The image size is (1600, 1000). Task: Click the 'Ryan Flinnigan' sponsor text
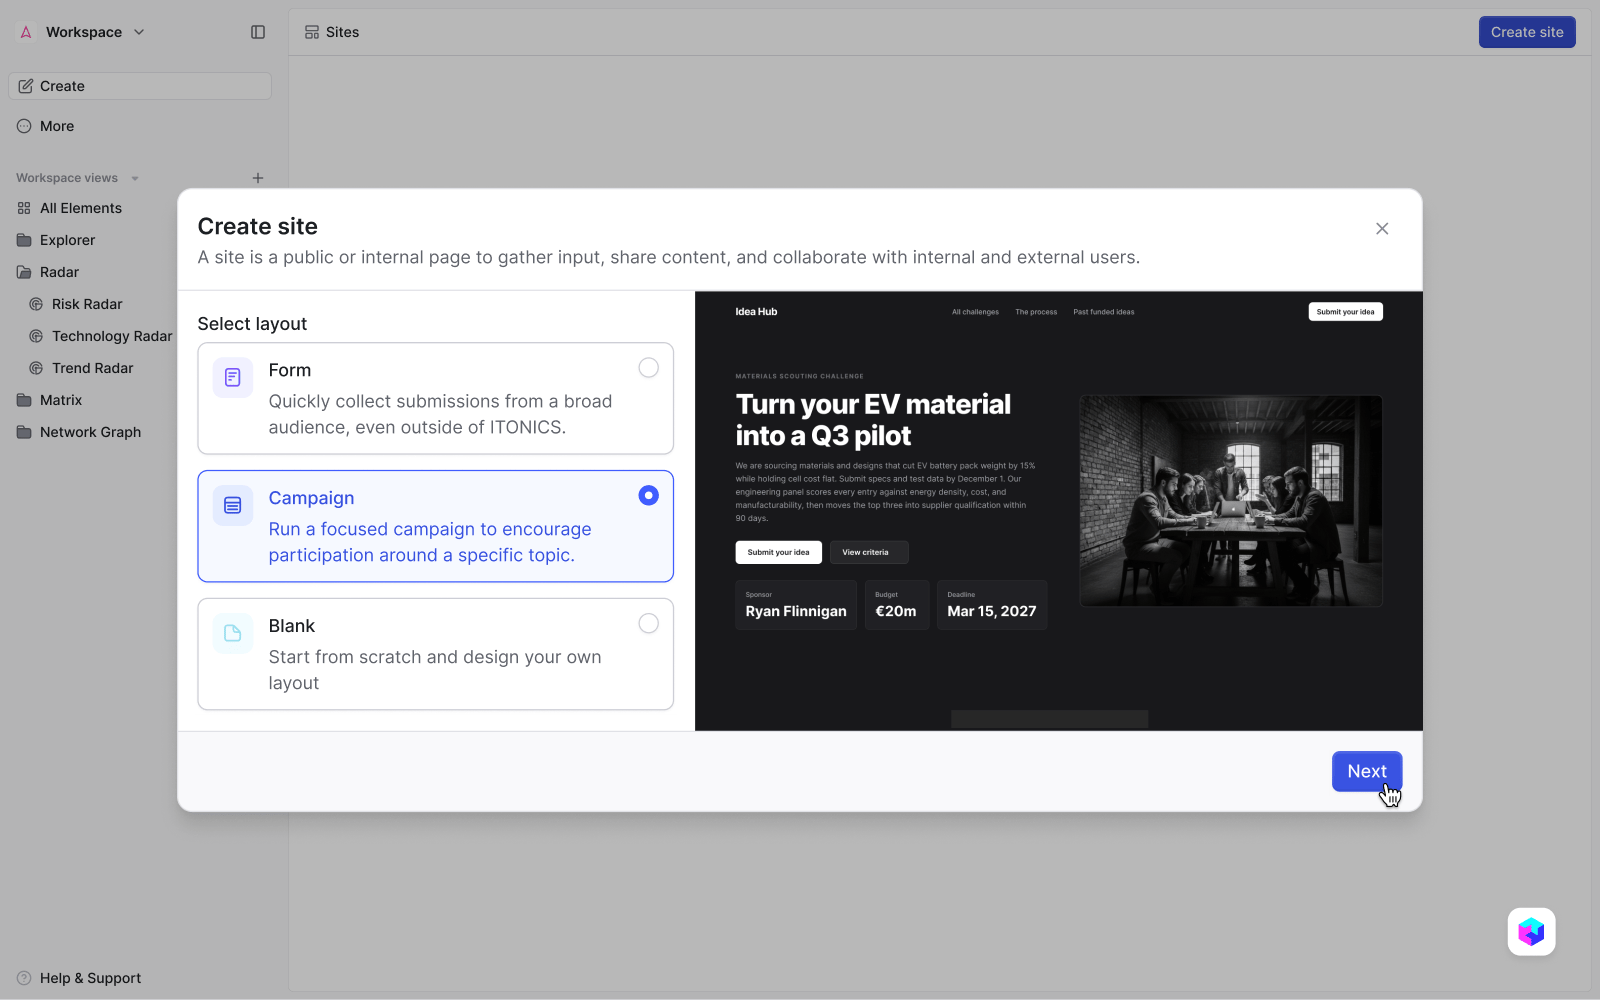(796, 611)
